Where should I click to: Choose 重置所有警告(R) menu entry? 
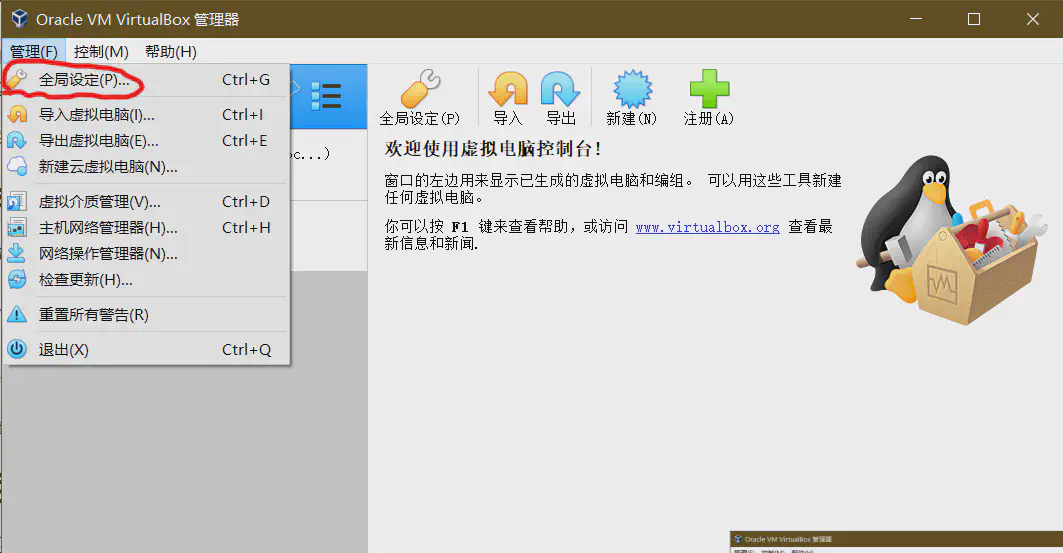tap(146, 314)
